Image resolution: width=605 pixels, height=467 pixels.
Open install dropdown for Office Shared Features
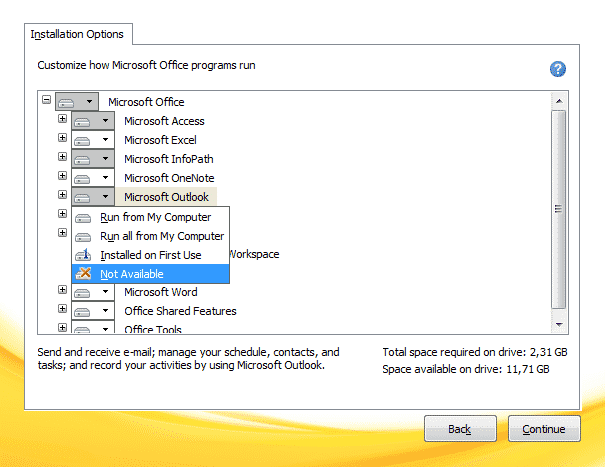tap(93, 311)
